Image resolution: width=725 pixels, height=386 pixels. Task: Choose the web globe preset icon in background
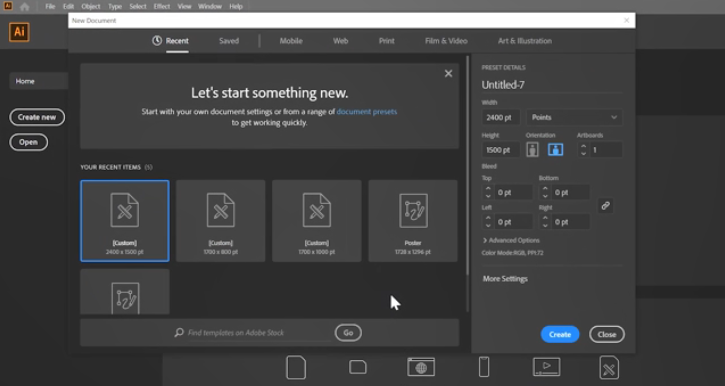click(421, 367)
